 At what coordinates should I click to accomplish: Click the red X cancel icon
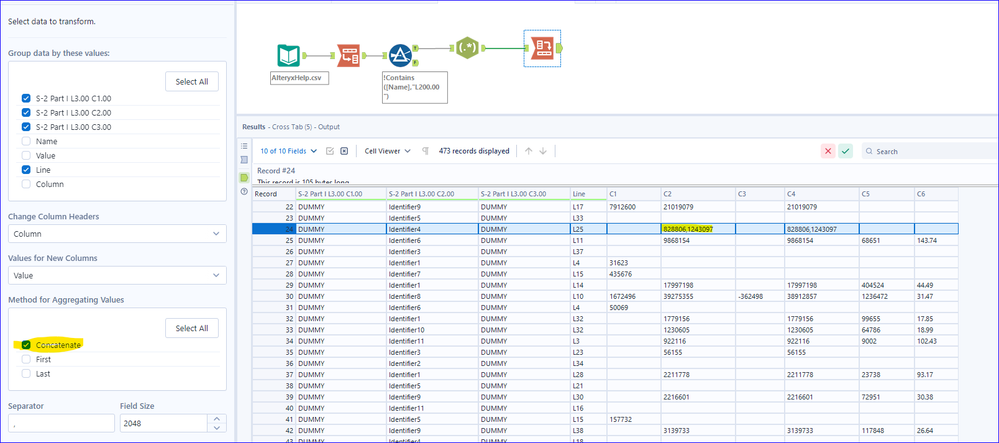[828, 151]
